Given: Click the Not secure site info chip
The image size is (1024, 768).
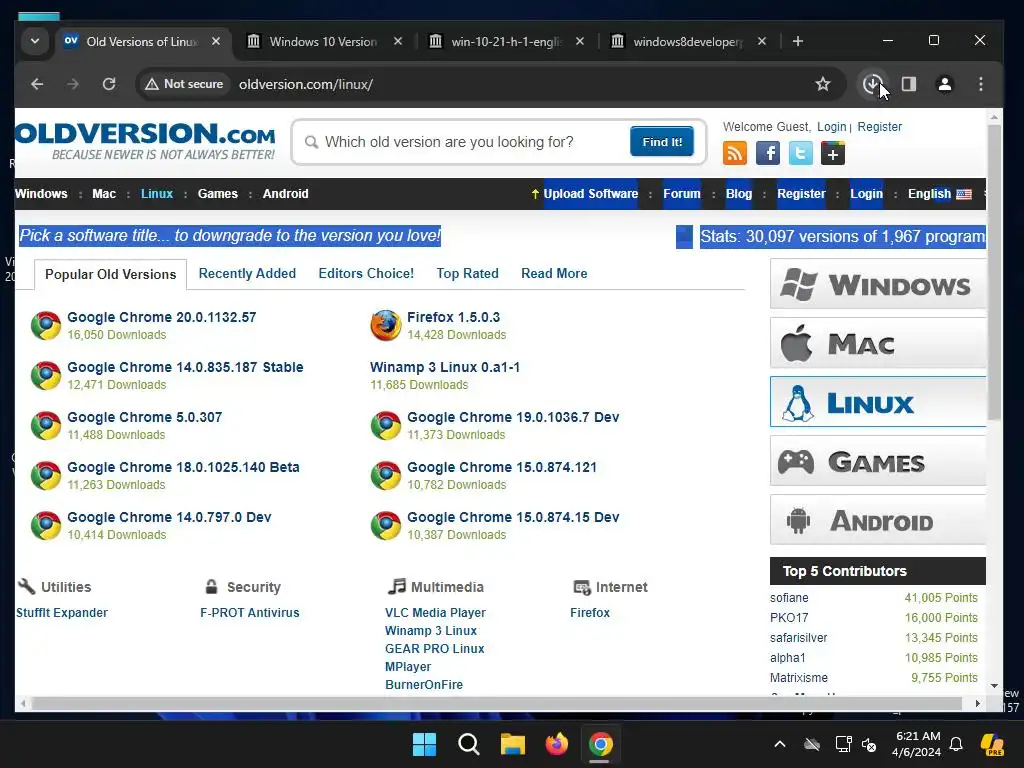Looking at the screenshot, I should 184,84.
